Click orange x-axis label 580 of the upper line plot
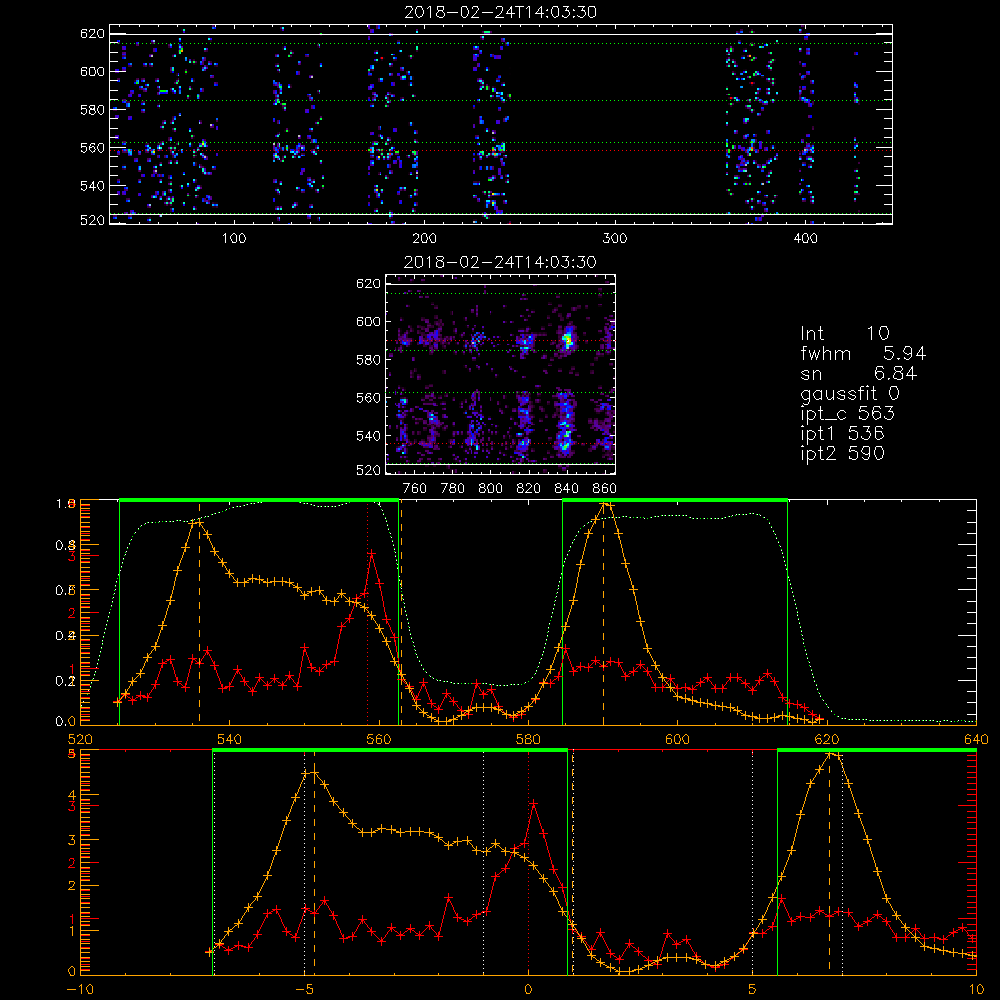 (528, 740)
